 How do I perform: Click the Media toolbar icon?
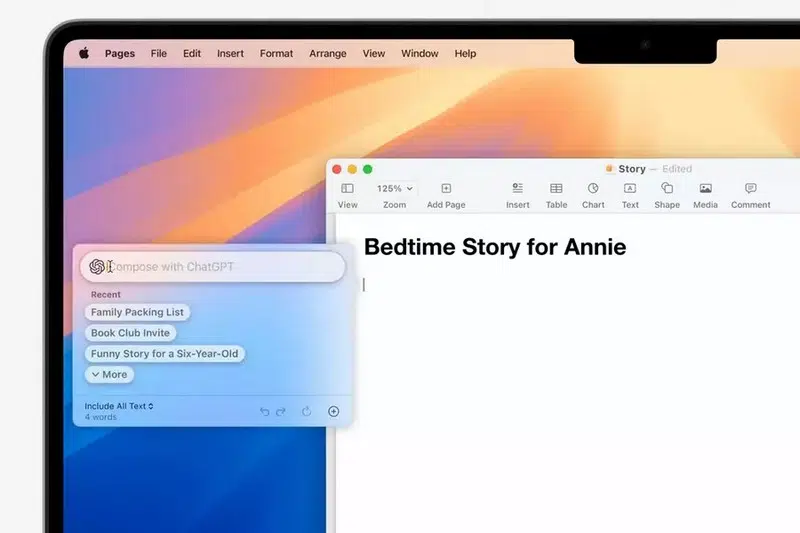pyautogui.click(x=706, y=189)
